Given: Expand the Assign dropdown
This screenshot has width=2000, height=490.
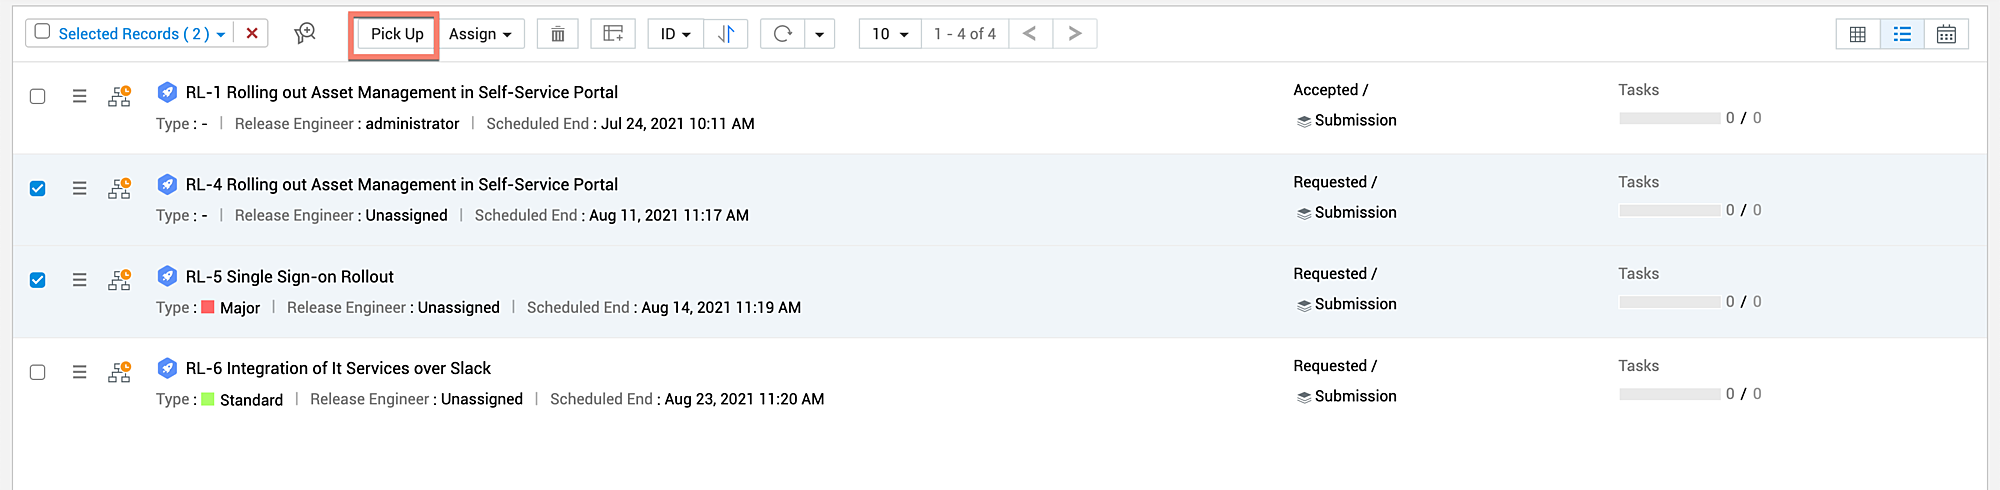Looking at the screenshot, I should click(x=480, y=34).
